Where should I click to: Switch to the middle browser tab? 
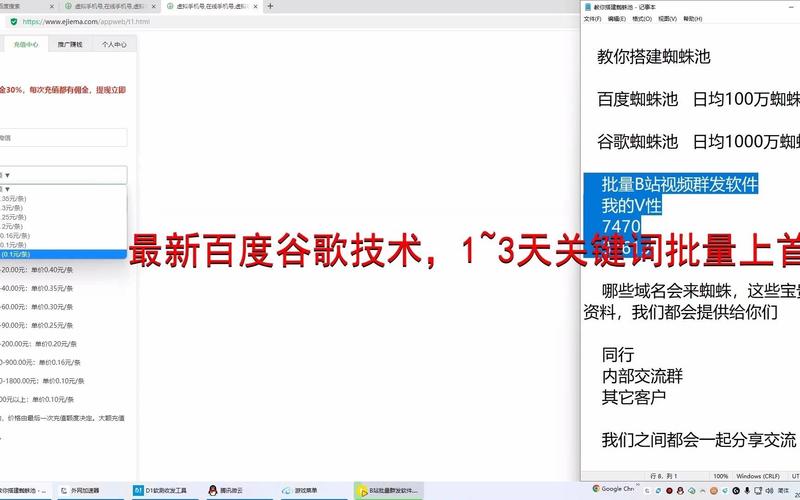109,7
